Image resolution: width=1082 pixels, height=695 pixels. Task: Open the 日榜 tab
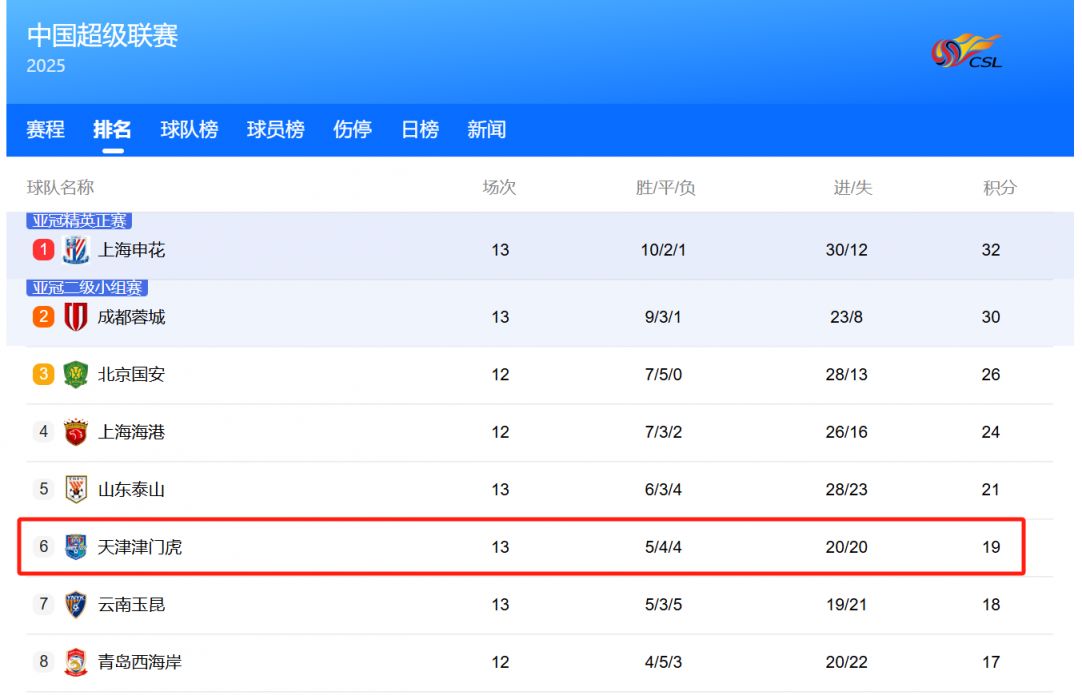420,130
